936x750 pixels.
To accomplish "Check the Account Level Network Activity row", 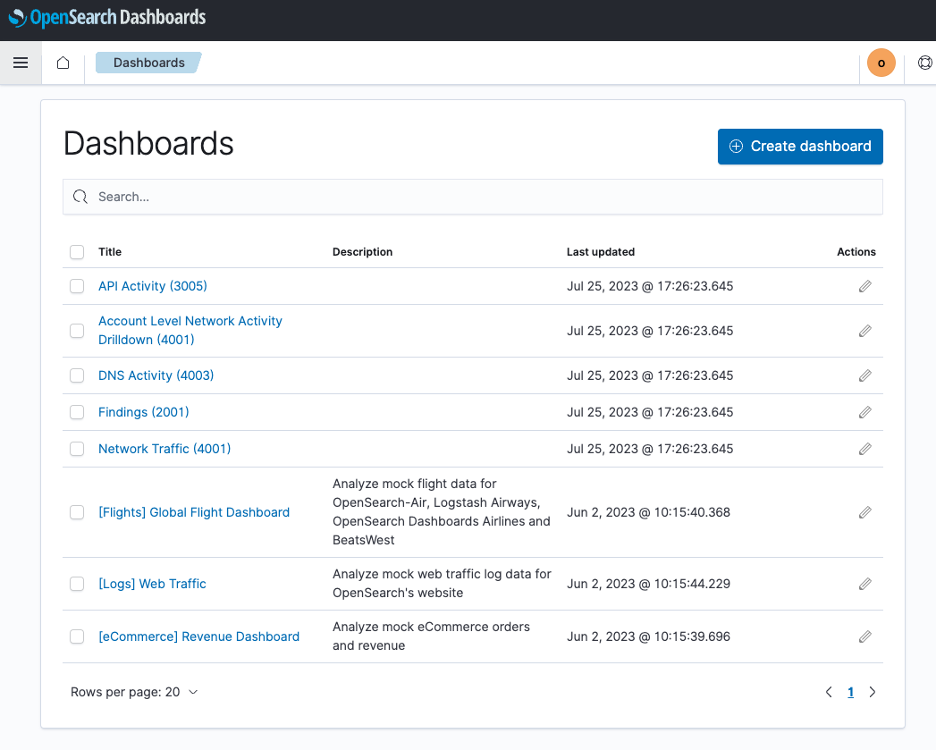I will 77,331.
